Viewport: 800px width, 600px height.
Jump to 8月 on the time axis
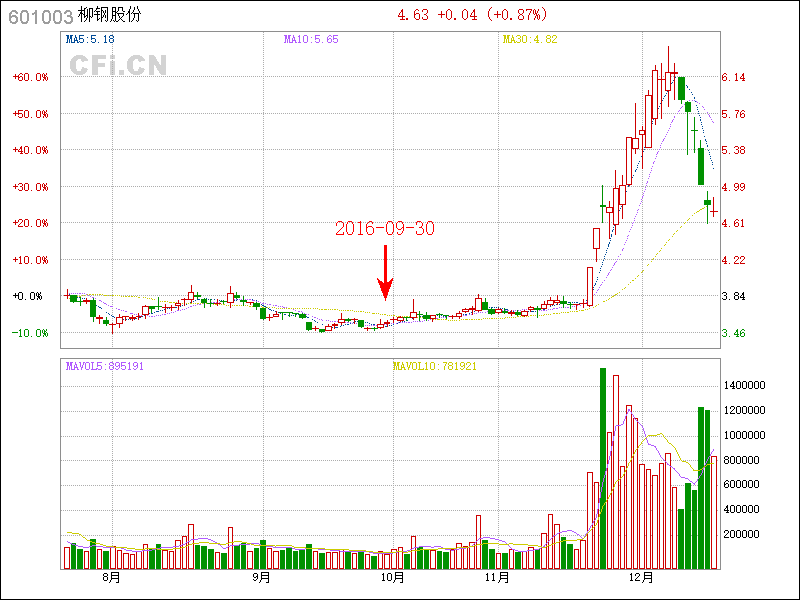point(111,577)
